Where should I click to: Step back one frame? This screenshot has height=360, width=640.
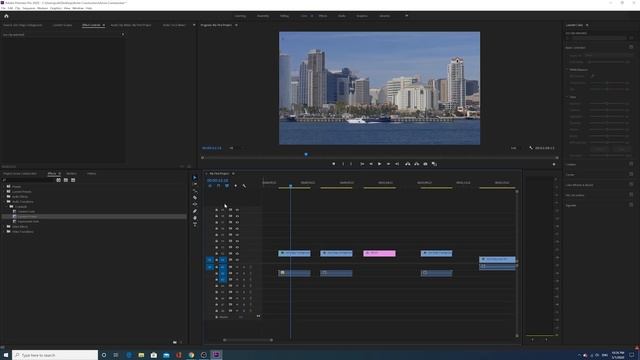pos(371,164)
